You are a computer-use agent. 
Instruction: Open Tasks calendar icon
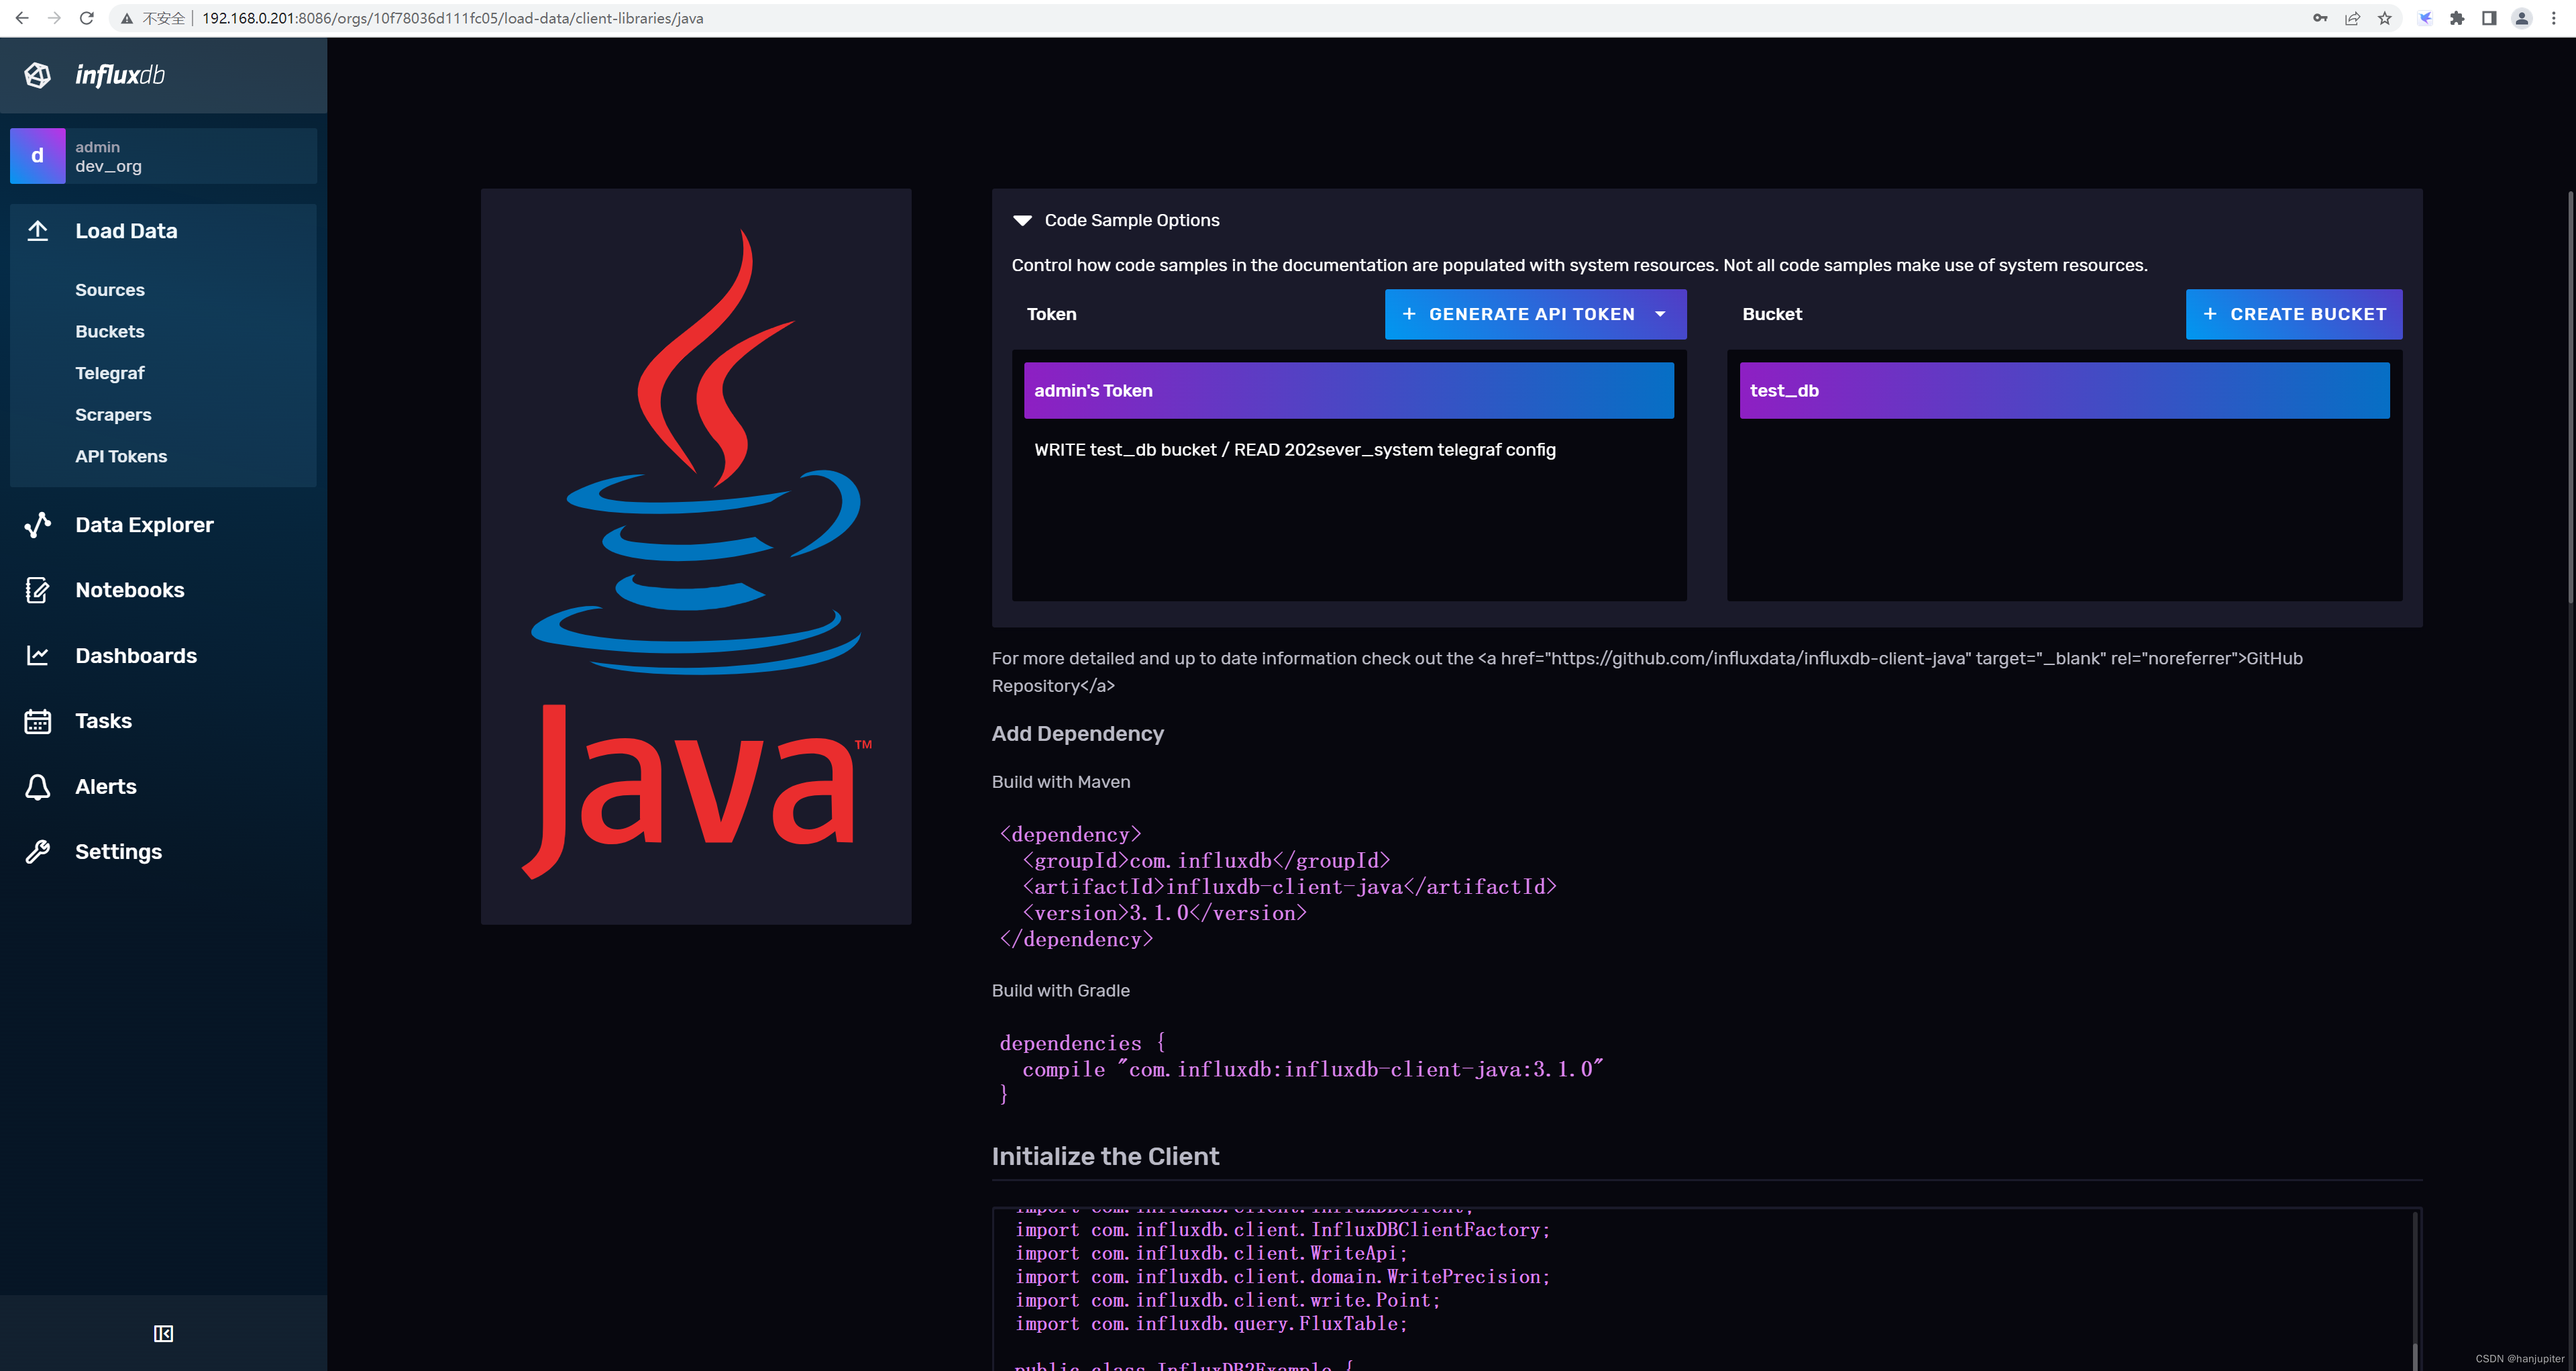point(38,721)
